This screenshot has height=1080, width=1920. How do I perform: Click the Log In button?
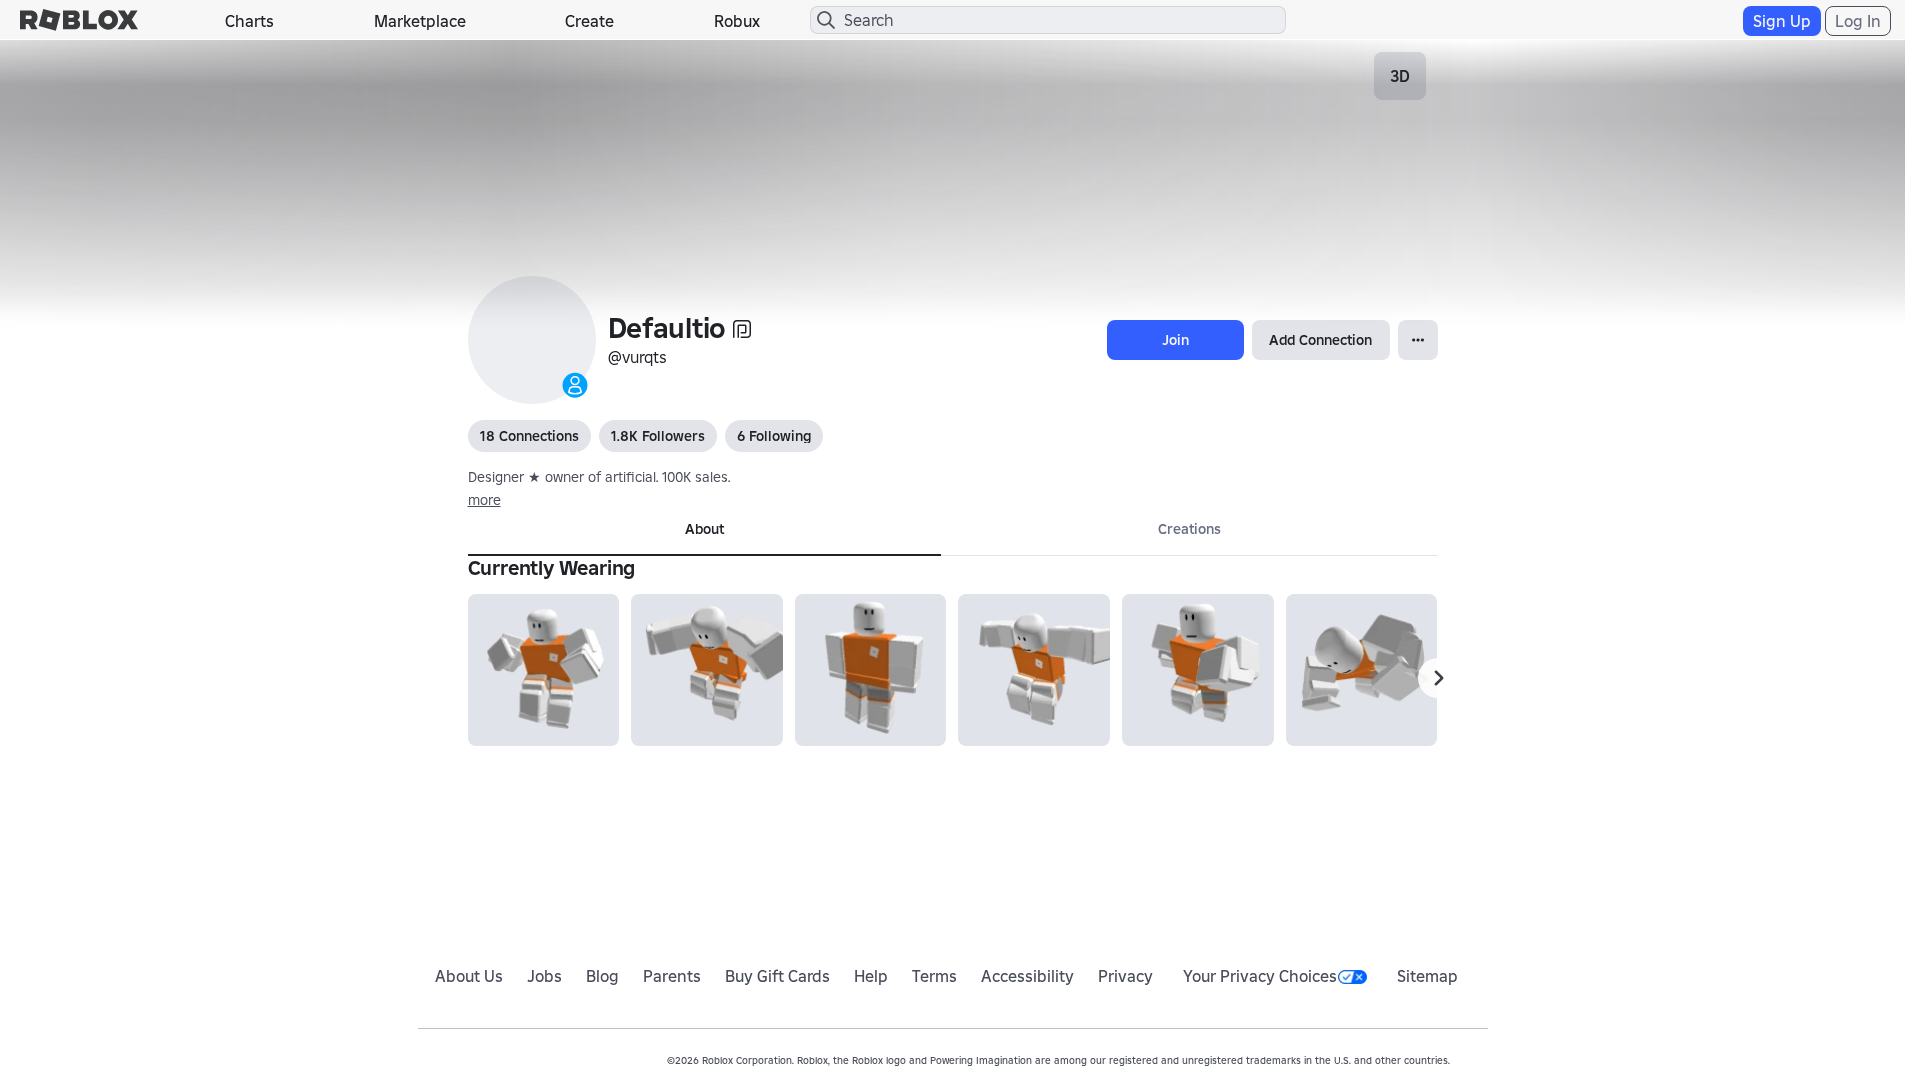tap(1857, 21)
